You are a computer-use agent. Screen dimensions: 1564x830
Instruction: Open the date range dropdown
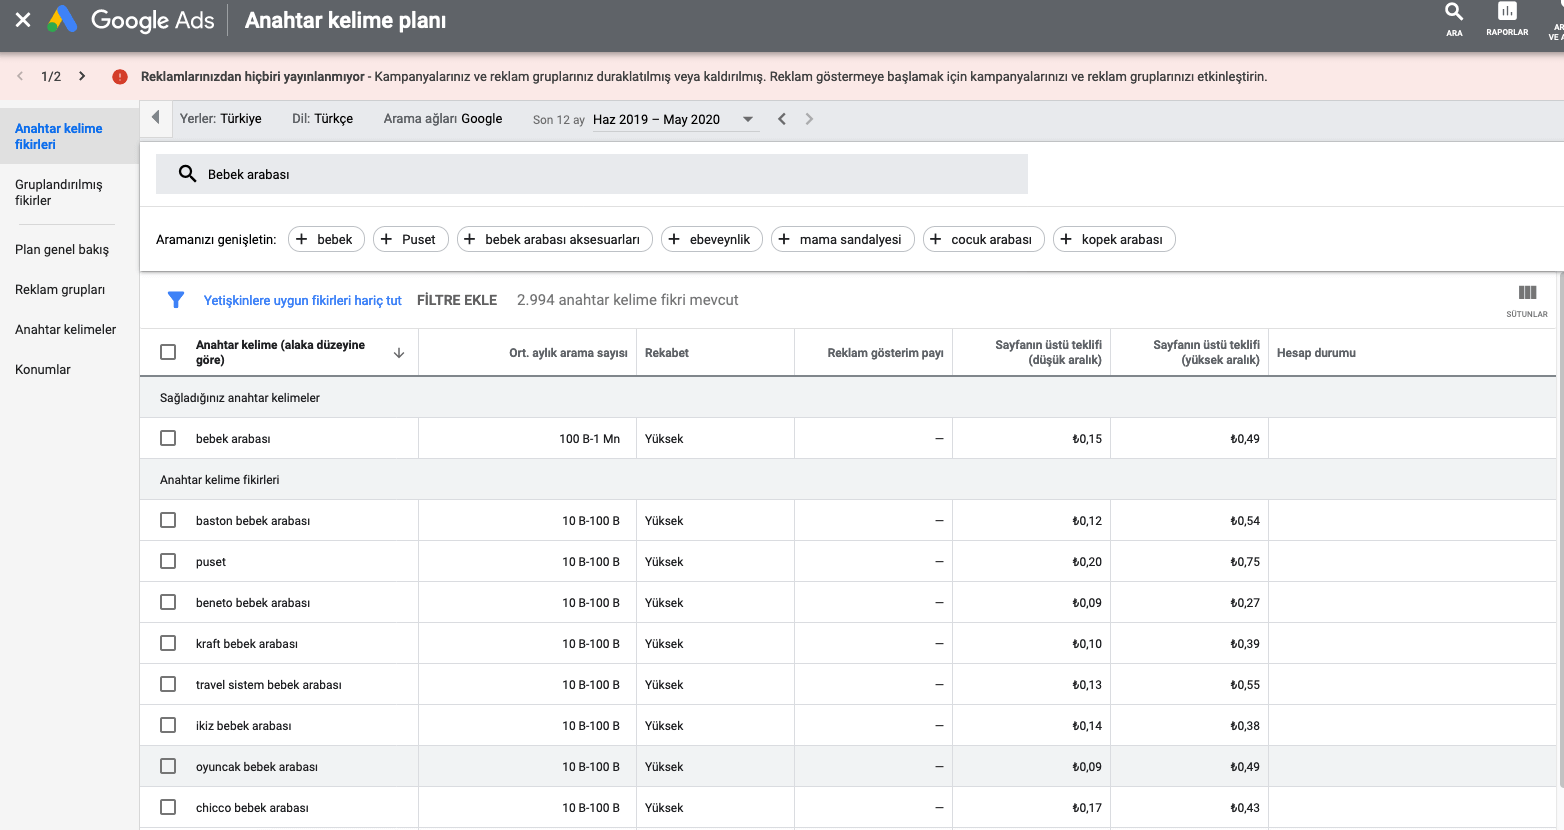point(747,119)
